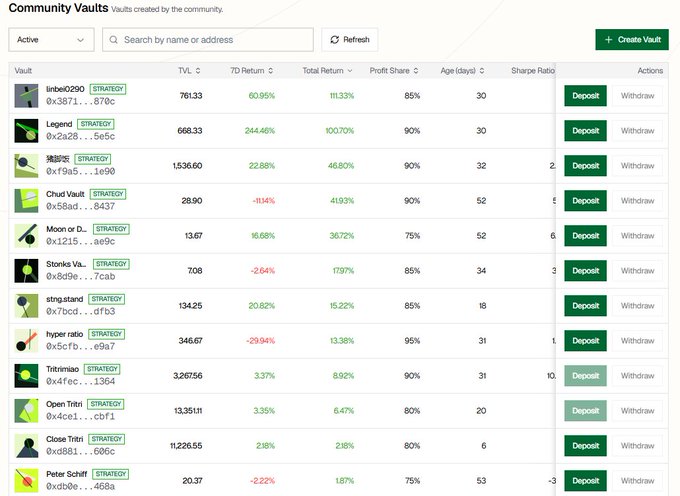Click the STRATEGY tag beside Peter Schiff
The height and width of the screenshot is (496, 680).
click(111, 474)
